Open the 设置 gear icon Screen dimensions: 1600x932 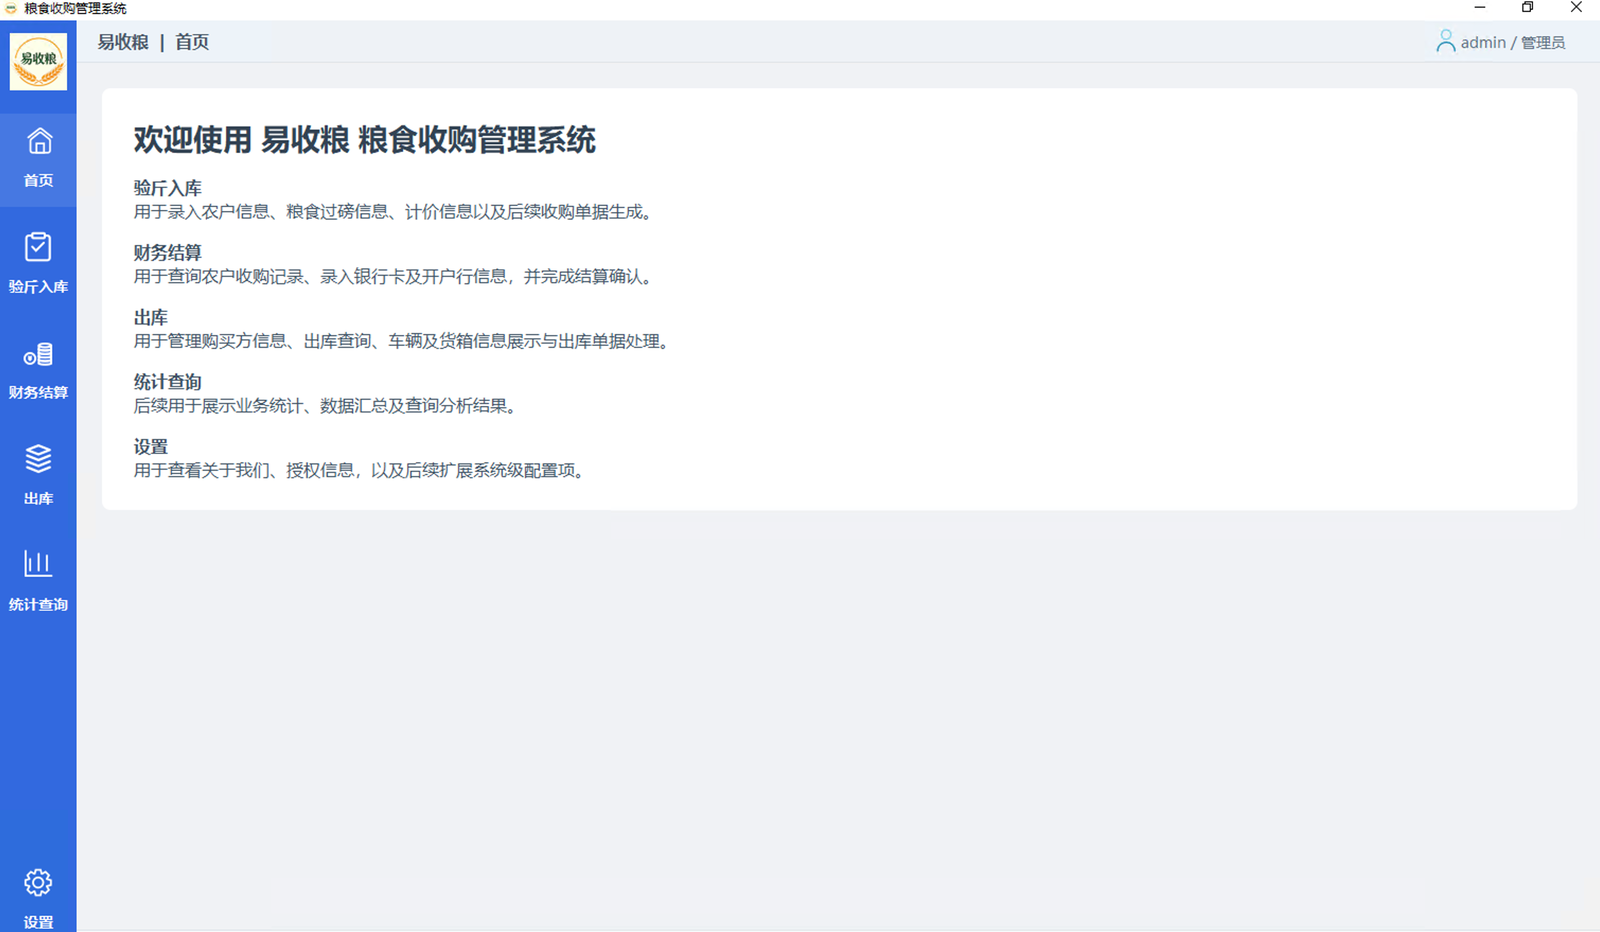38,883
